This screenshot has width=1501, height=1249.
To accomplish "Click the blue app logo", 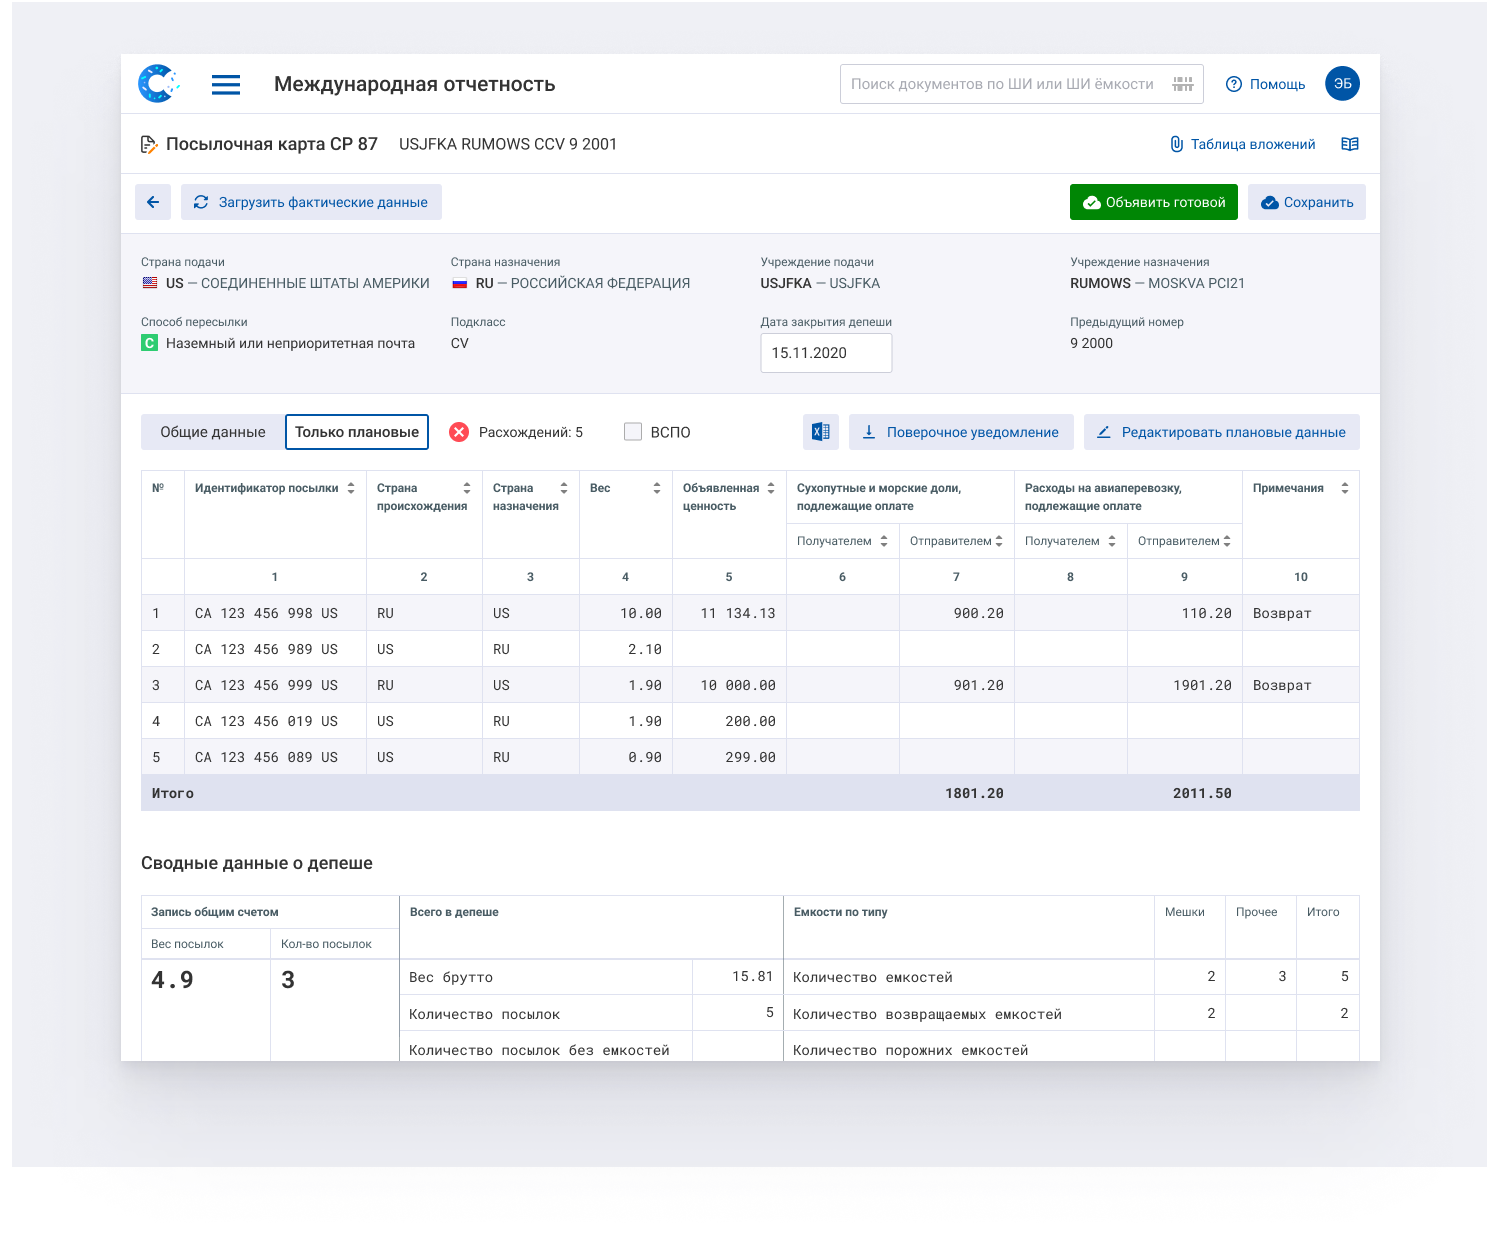I will point(158,84).
